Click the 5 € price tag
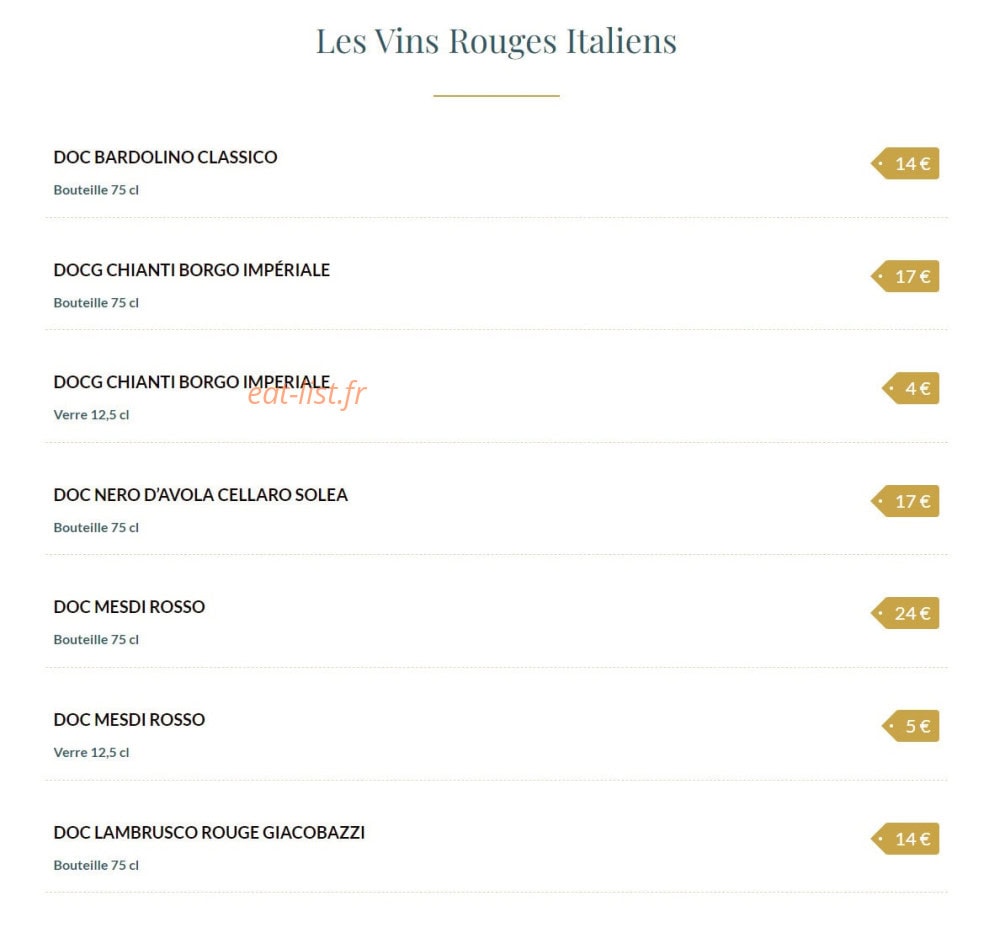Screen dimensions: 989x933 coord(911,726)
